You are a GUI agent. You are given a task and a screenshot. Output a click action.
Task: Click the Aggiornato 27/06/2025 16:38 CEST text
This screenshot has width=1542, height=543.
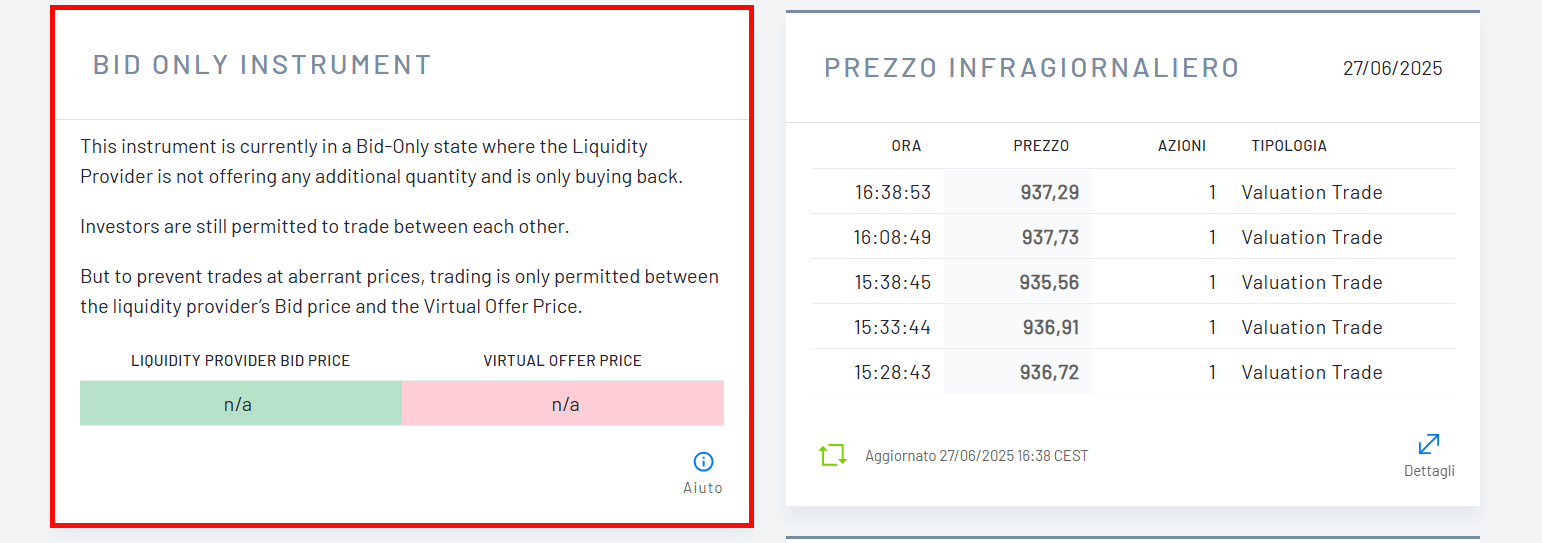pos(977,456)
